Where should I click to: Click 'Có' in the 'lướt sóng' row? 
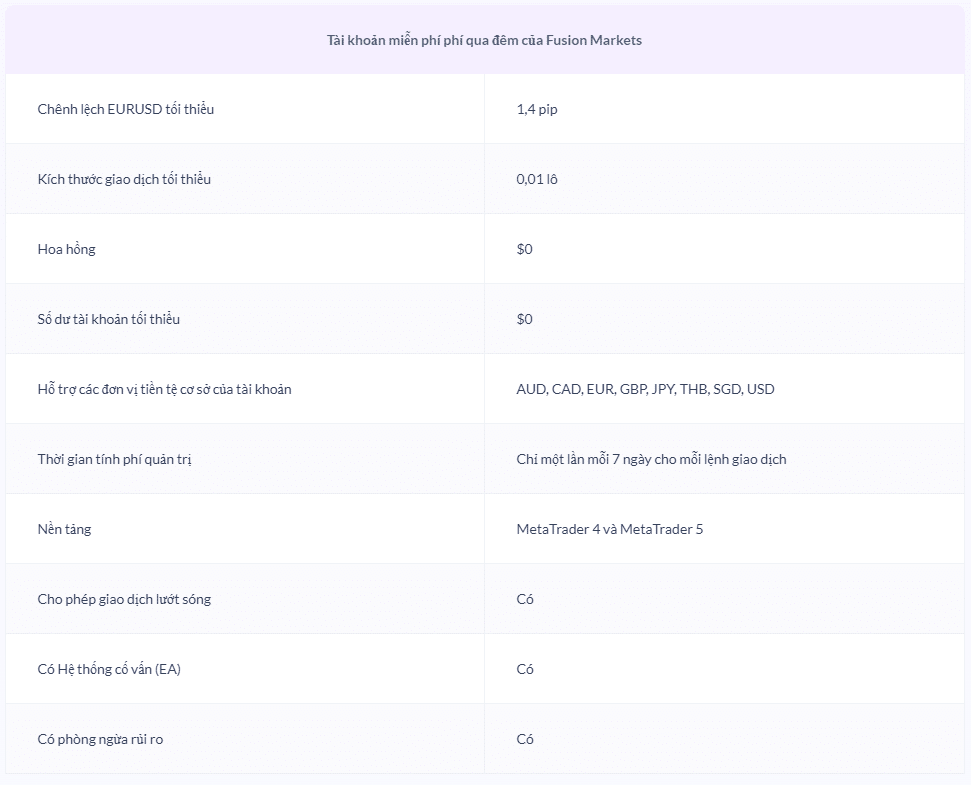coord(525,599)
